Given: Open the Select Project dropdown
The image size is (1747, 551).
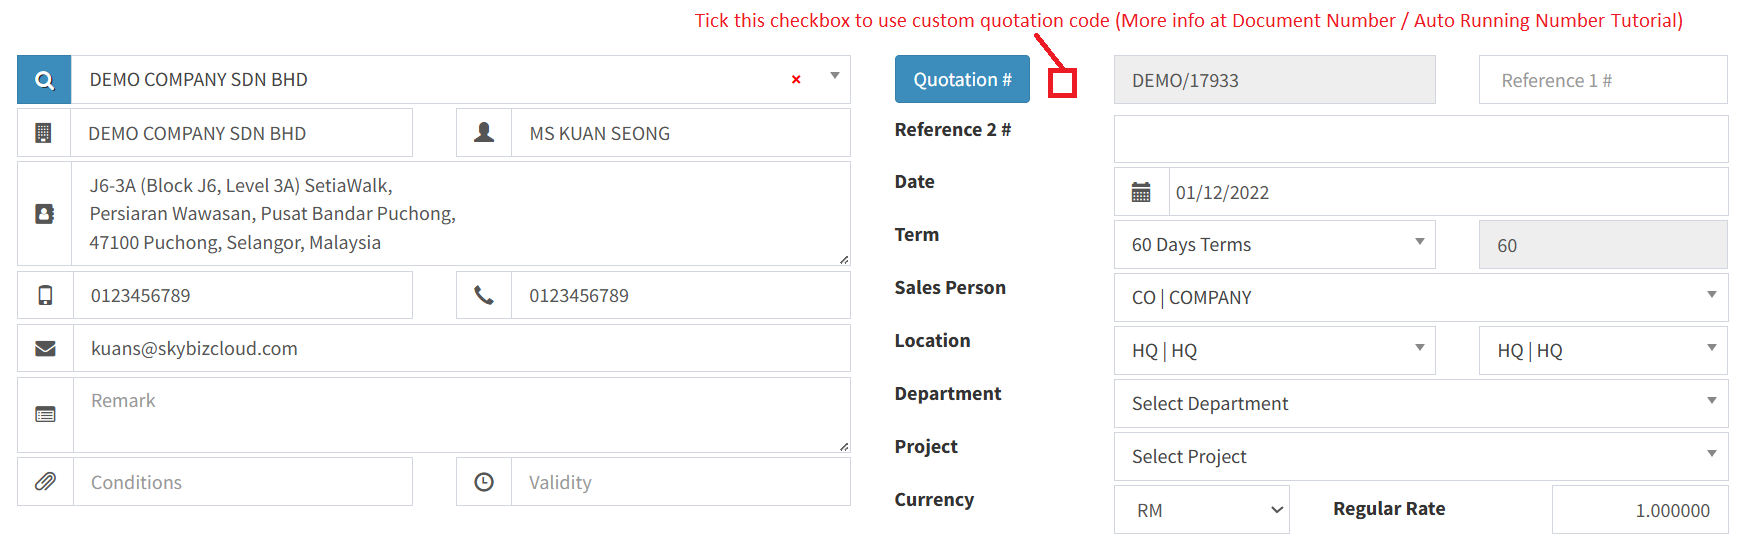Looking at the screenshot, I should point(1420,457).
